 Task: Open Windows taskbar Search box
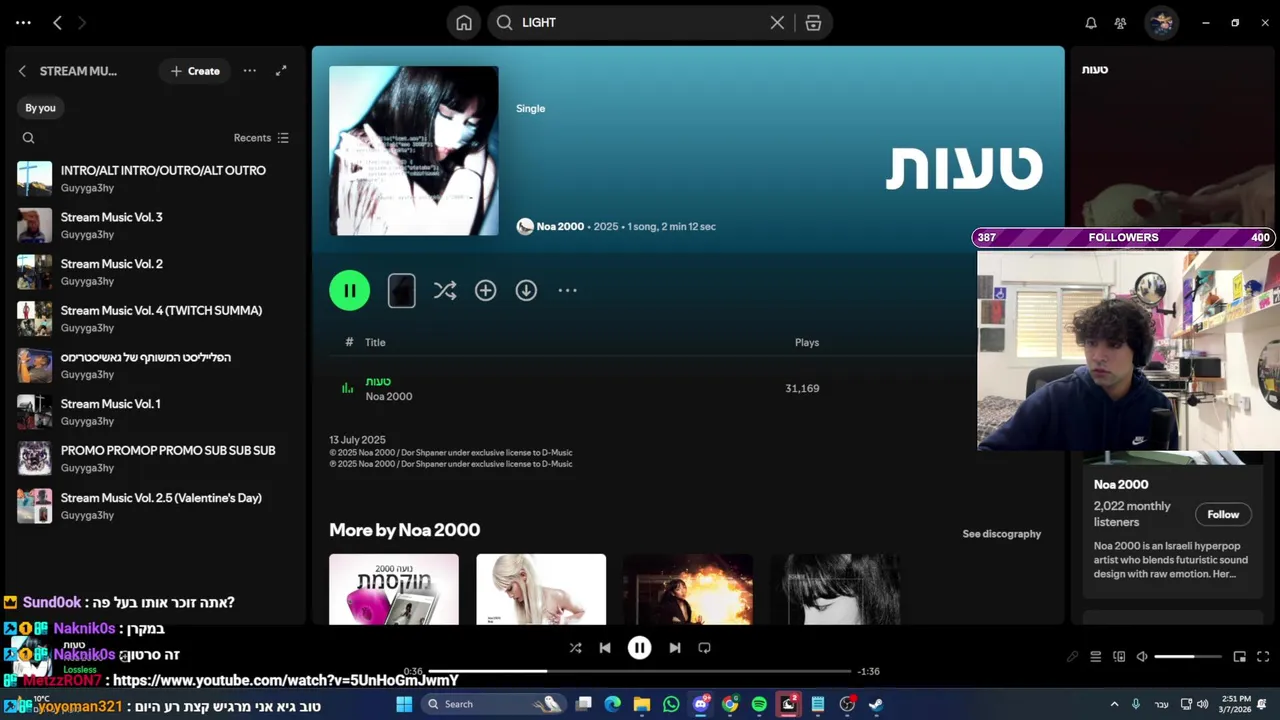point(494,704)
